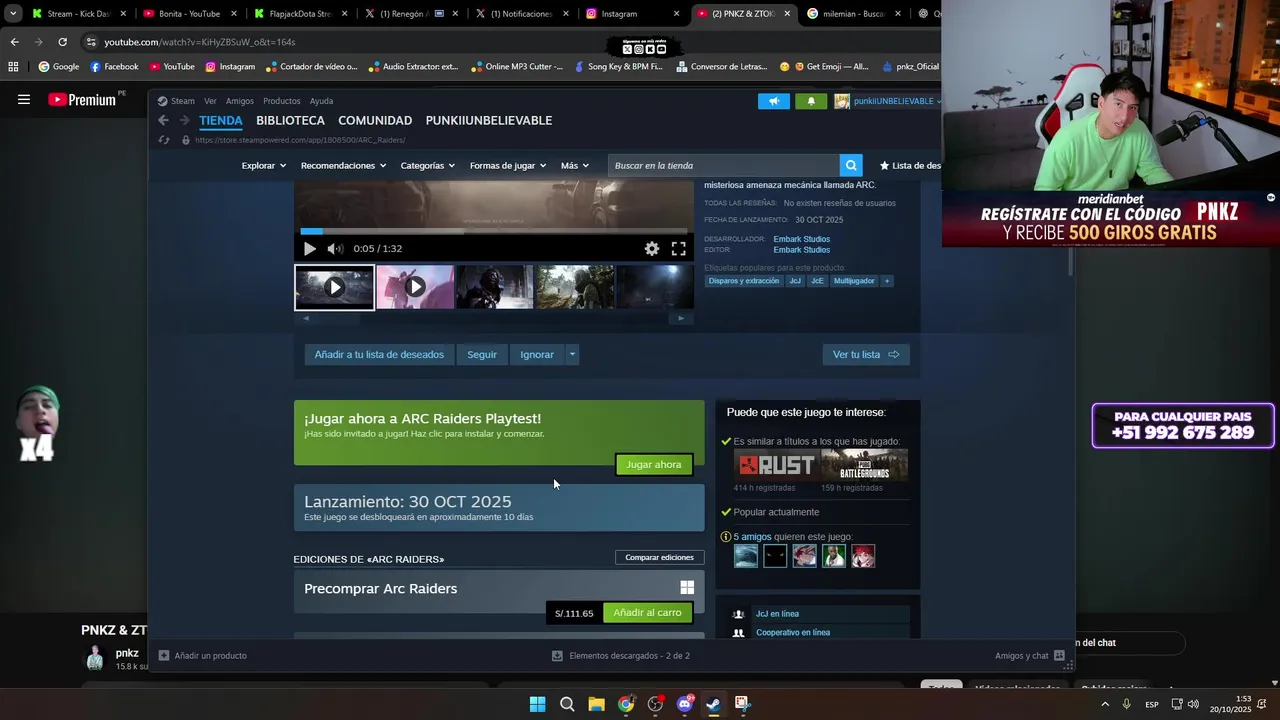Image resolution: width=1280 pixels, height=720 pixels.
Task: Open Amigos y chat panel
Action: (x=1030, y=656)
